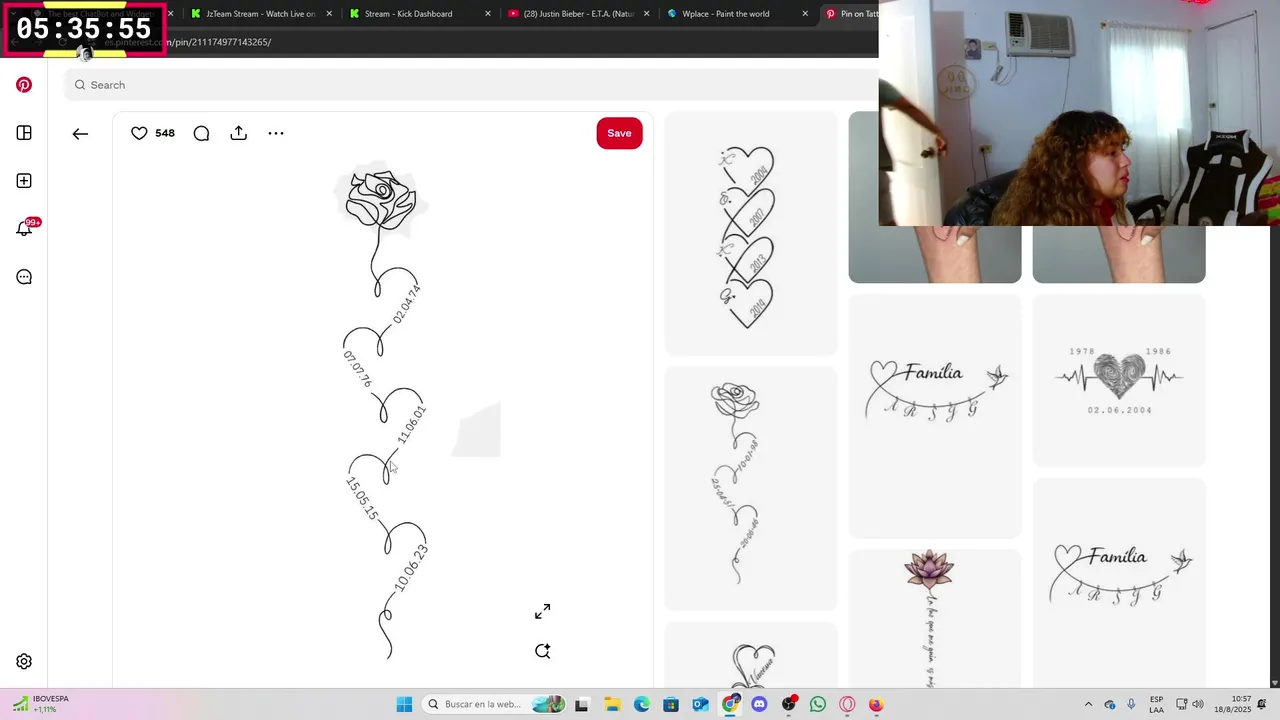Open Opera GX from the taskbar
Image resolution: width=1280 pixels, height=720 pixels.
pyautogui.click(x=847, y=704)
